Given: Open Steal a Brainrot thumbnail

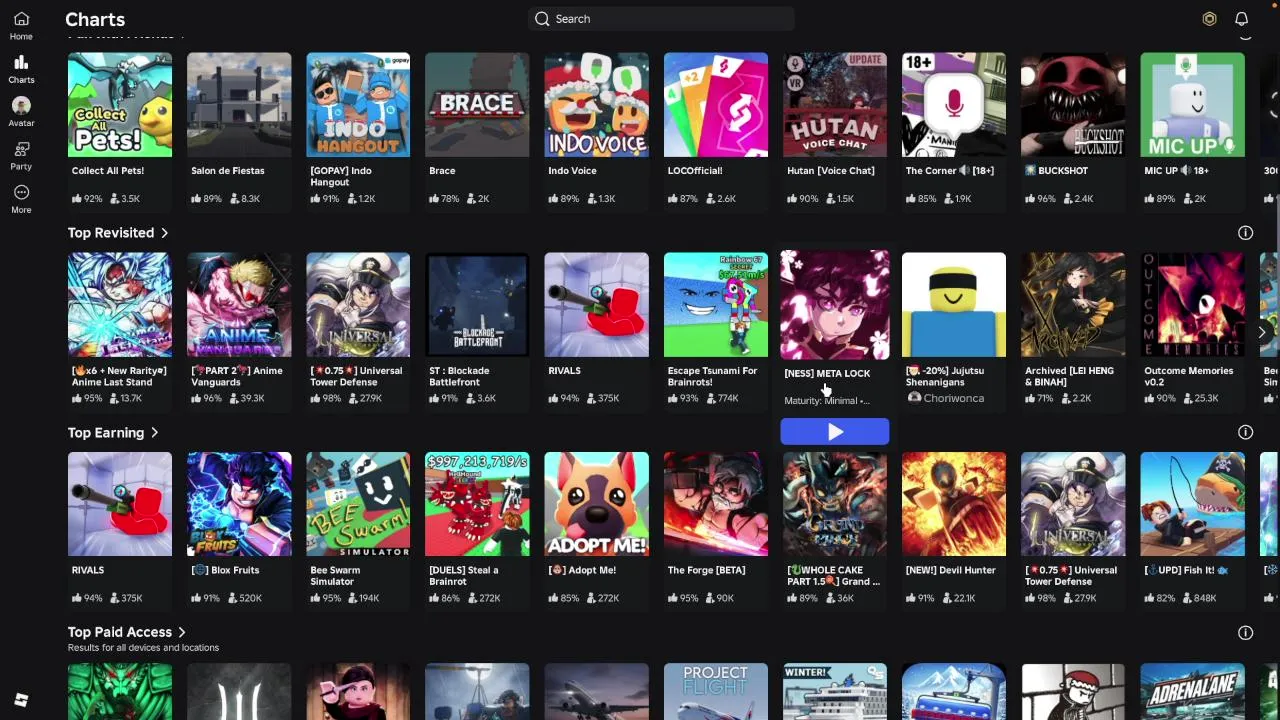Looking at the screenshot, I should click(477, 504).
